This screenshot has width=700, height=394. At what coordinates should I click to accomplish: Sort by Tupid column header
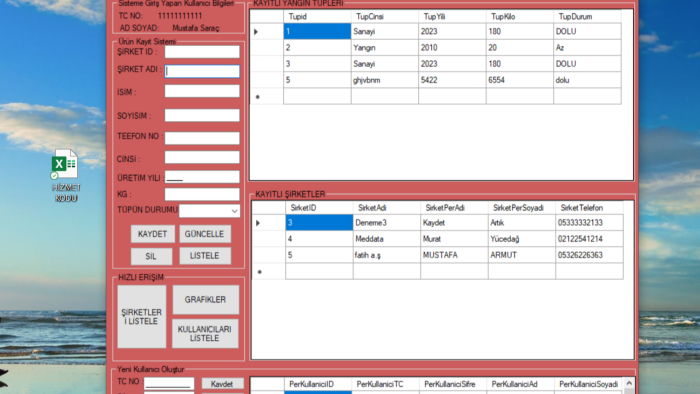tap(317, 17)
